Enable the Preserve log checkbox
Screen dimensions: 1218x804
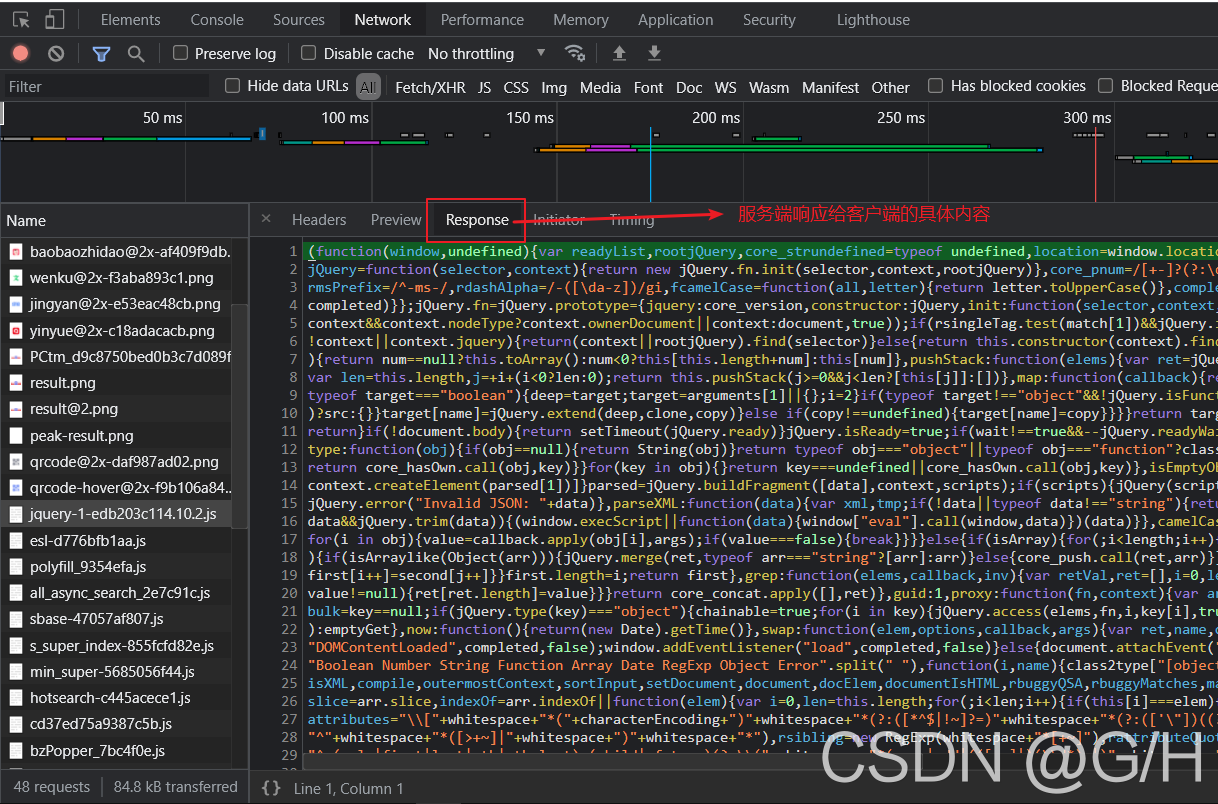tap(181, 53)
